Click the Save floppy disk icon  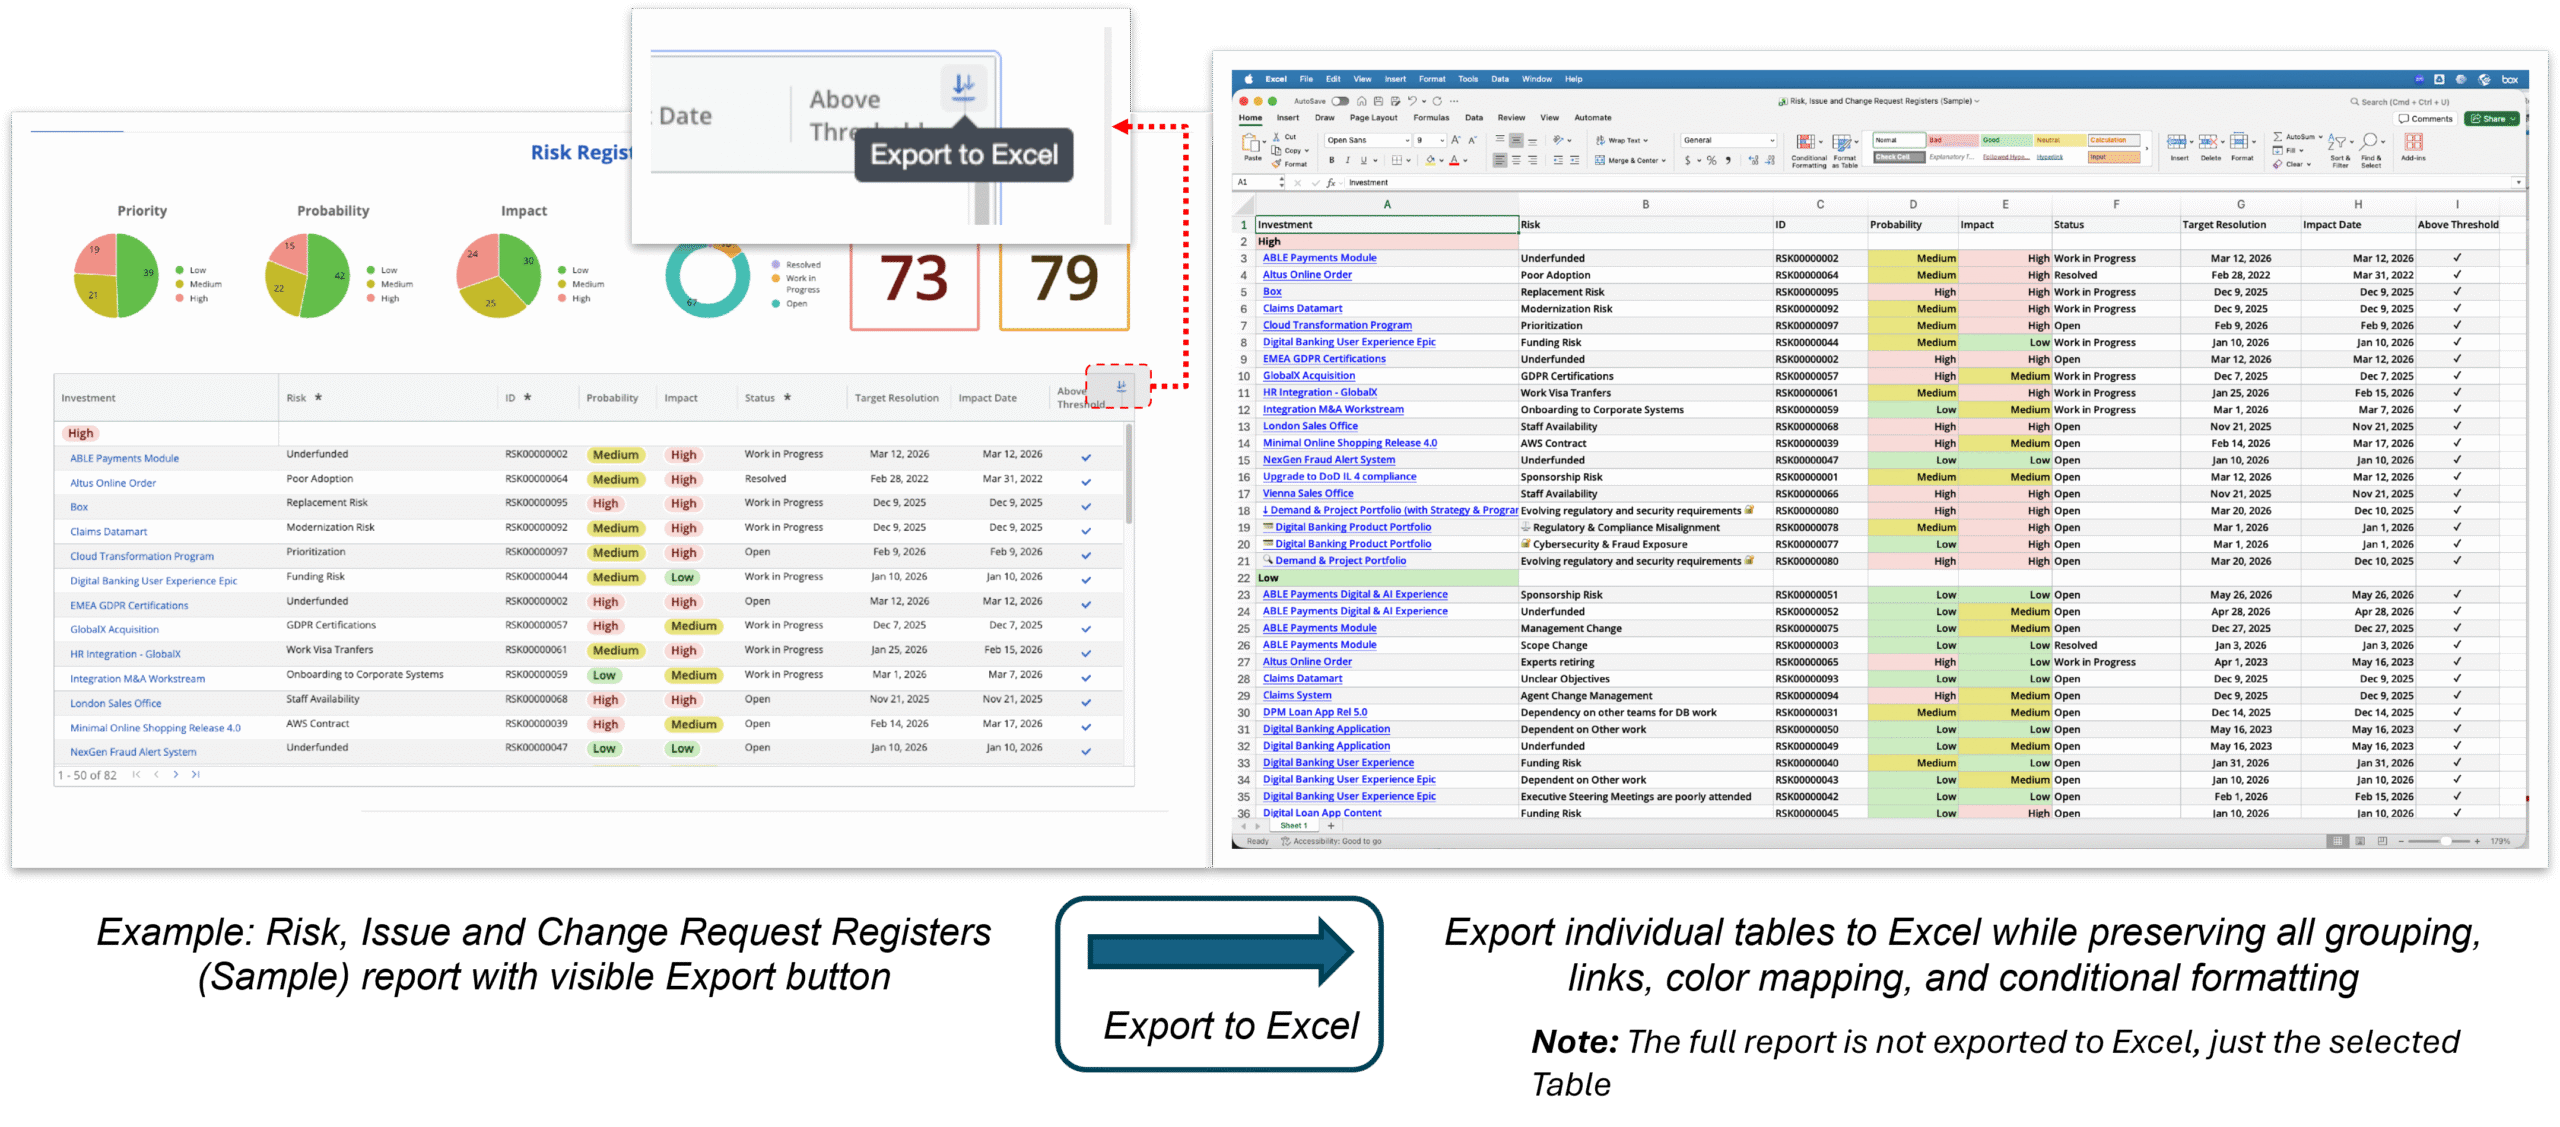[x=1378, y=101]
